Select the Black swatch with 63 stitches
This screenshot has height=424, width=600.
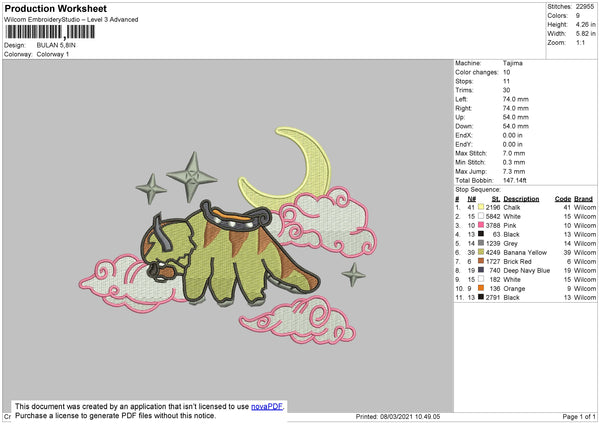[481, 234]
